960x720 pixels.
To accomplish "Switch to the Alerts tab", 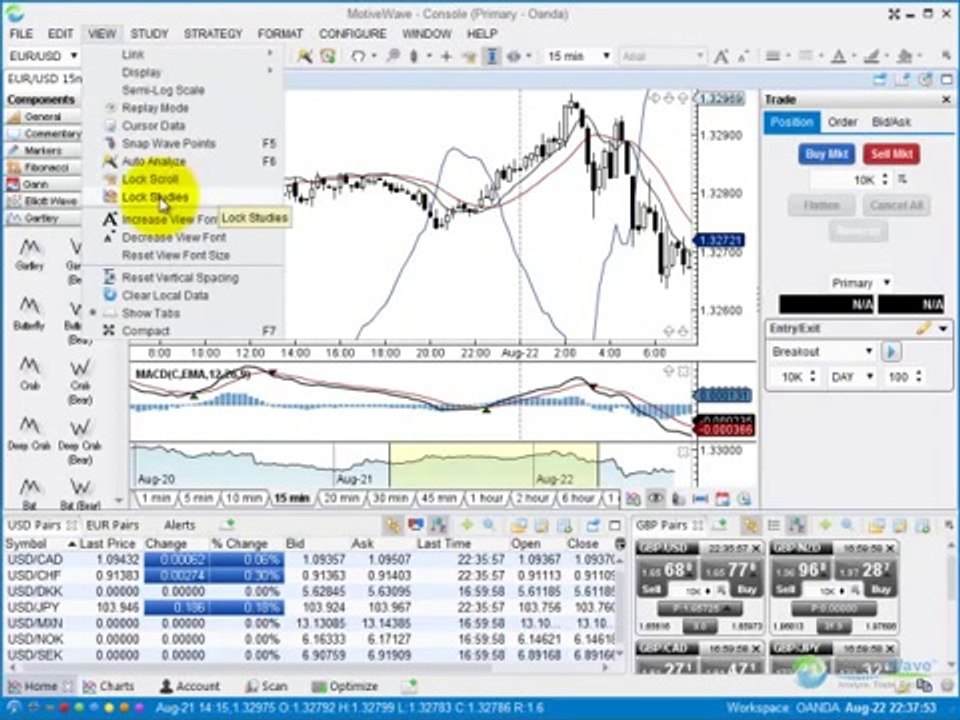I will tap(179, 526).
